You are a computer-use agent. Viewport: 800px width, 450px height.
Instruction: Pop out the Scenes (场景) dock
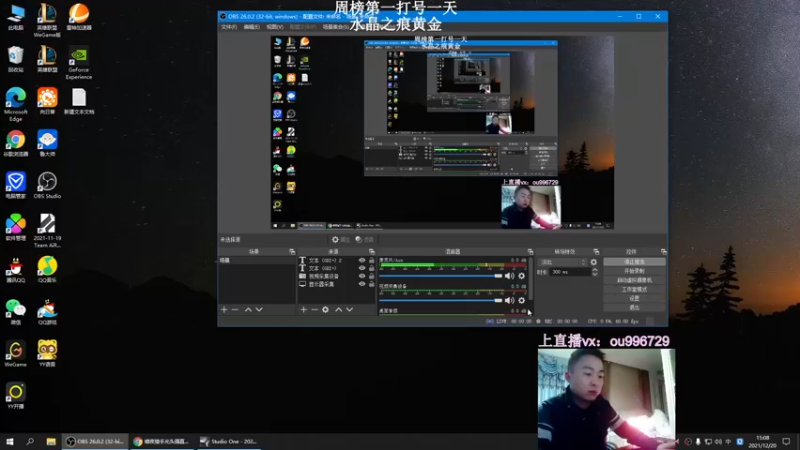292,252
